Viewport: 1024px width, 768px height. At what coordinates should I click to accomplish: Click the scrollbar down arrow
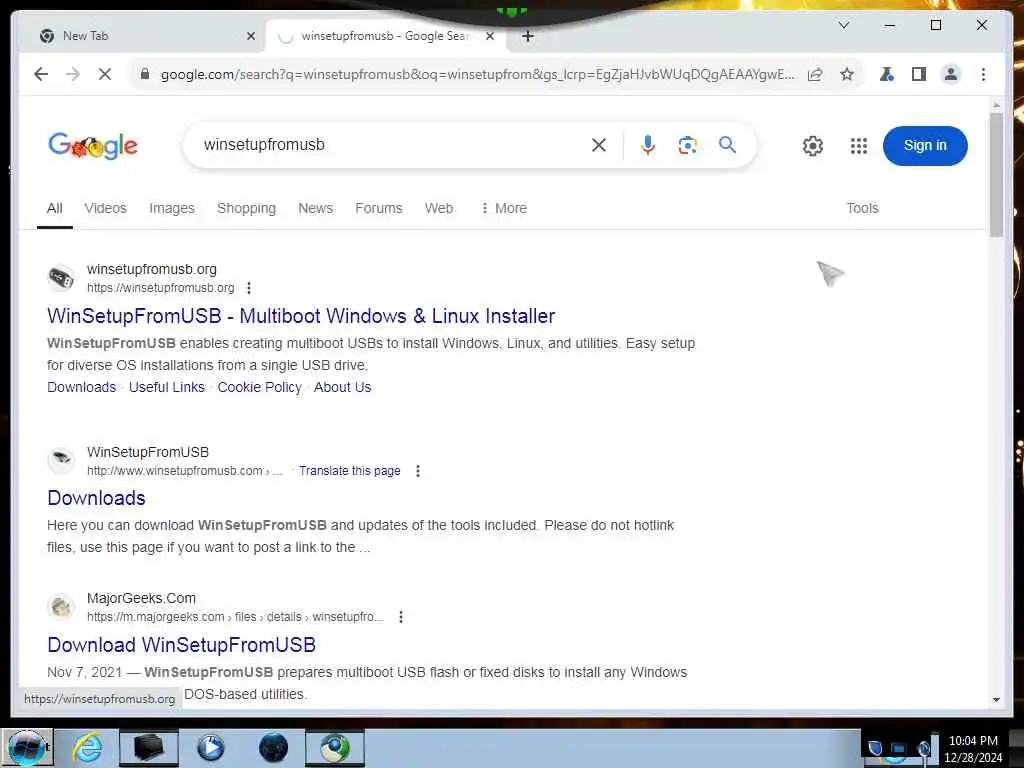996,699
